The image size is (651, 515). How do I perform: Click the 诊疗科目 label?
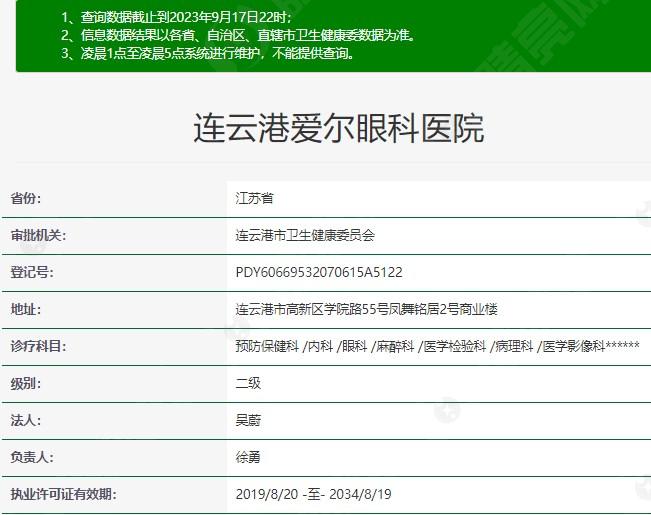coord(38,346)
